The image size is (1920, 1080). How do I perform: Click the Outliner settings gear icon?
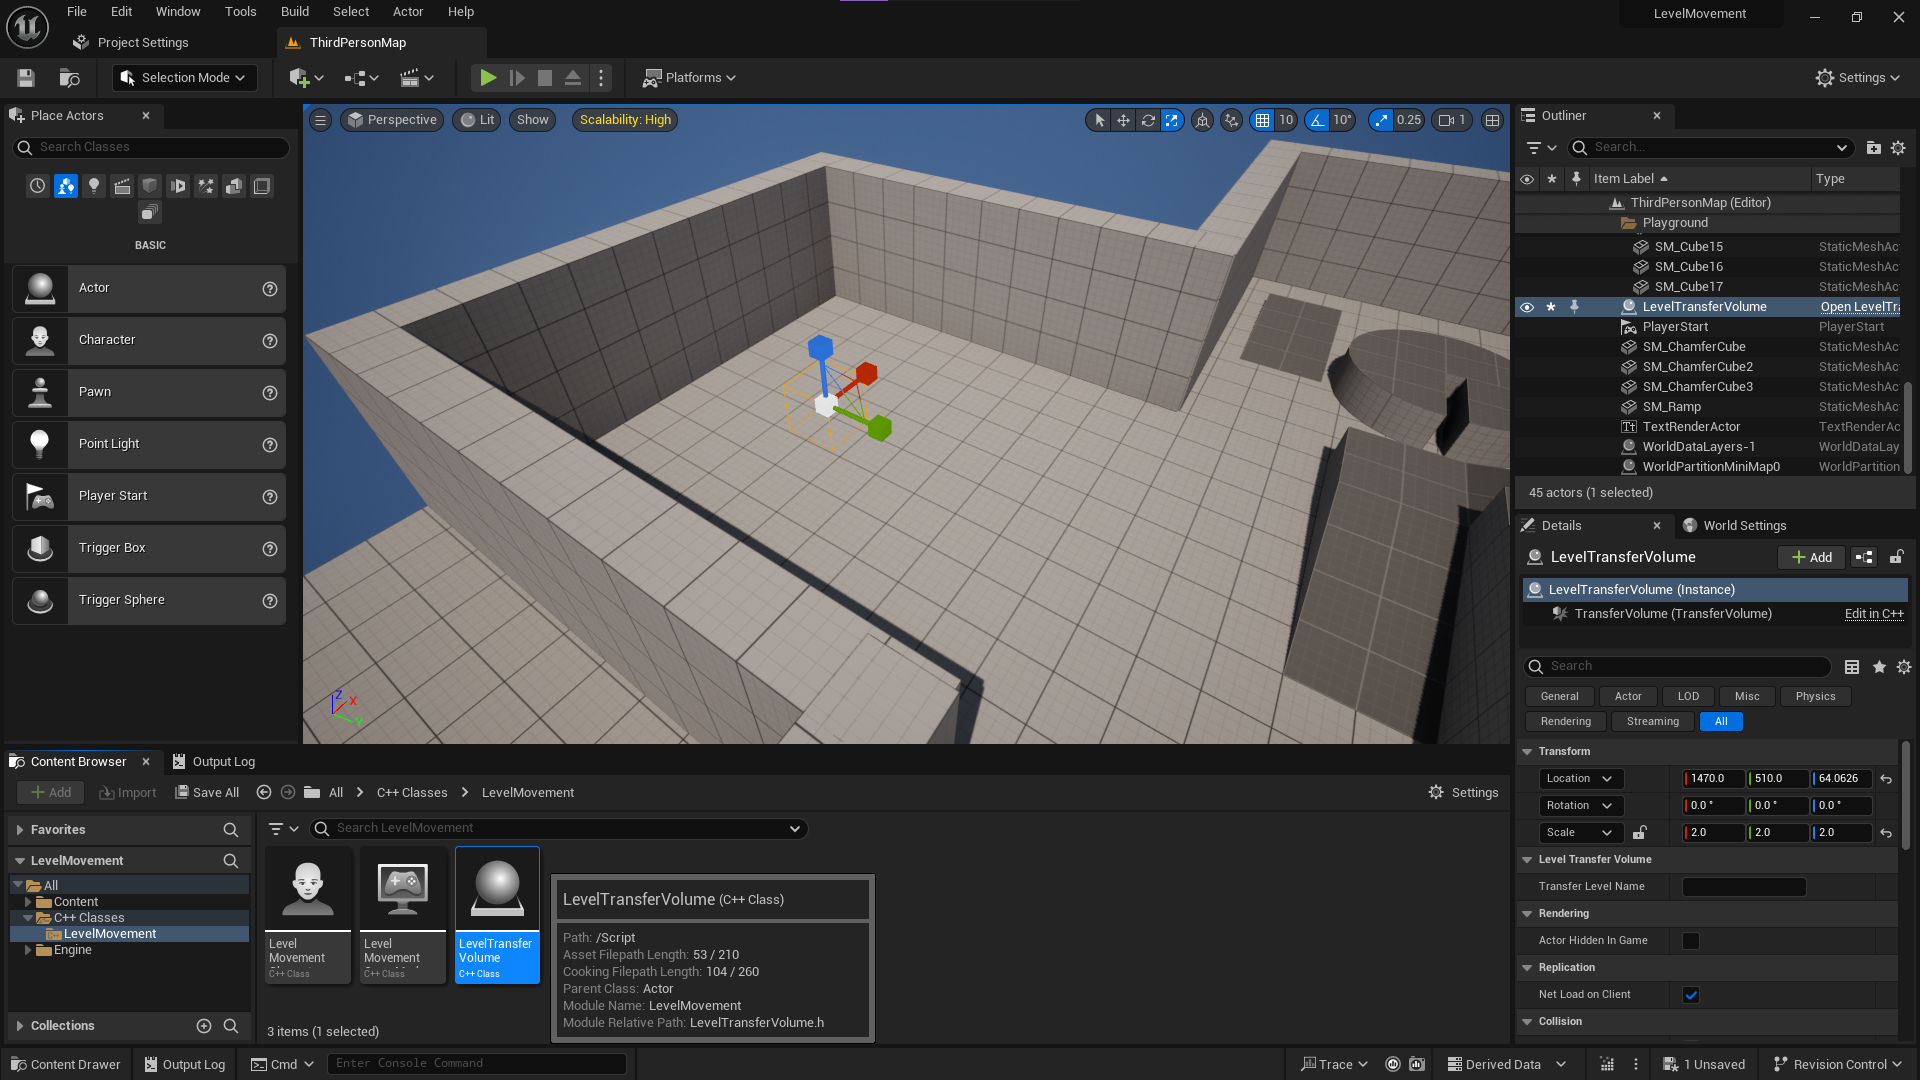point(1898,148)
